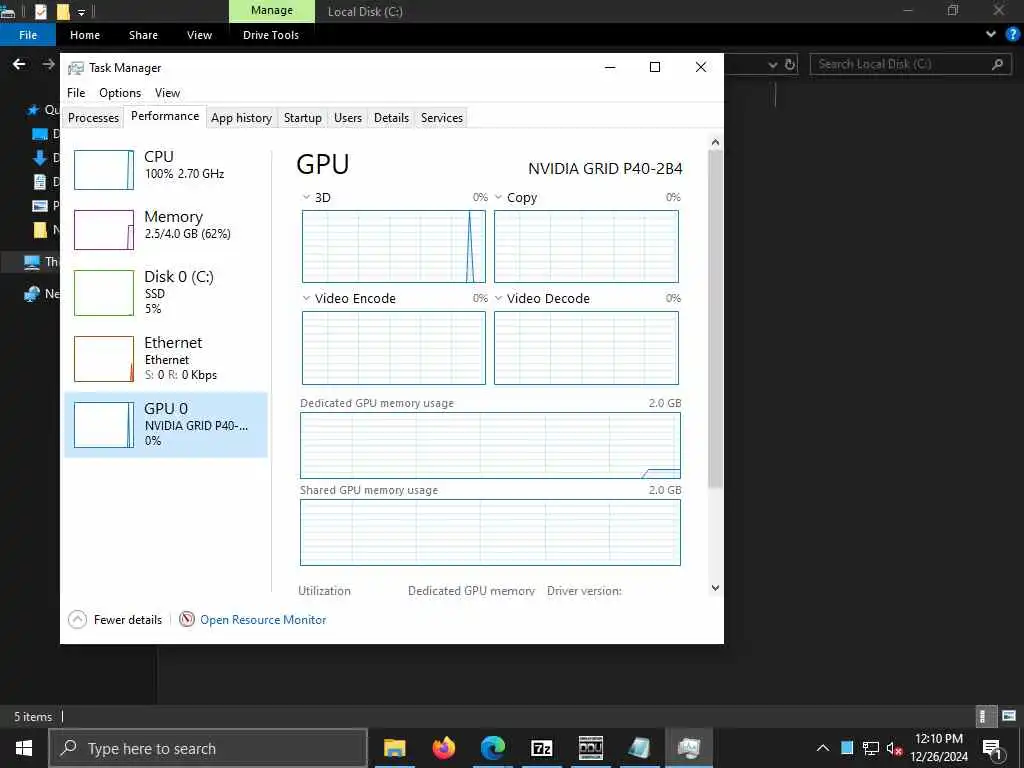Launch Microsoft Edge from the taskbar
This screenshot has height=768, width=1024.
click(x=493, y=748)
